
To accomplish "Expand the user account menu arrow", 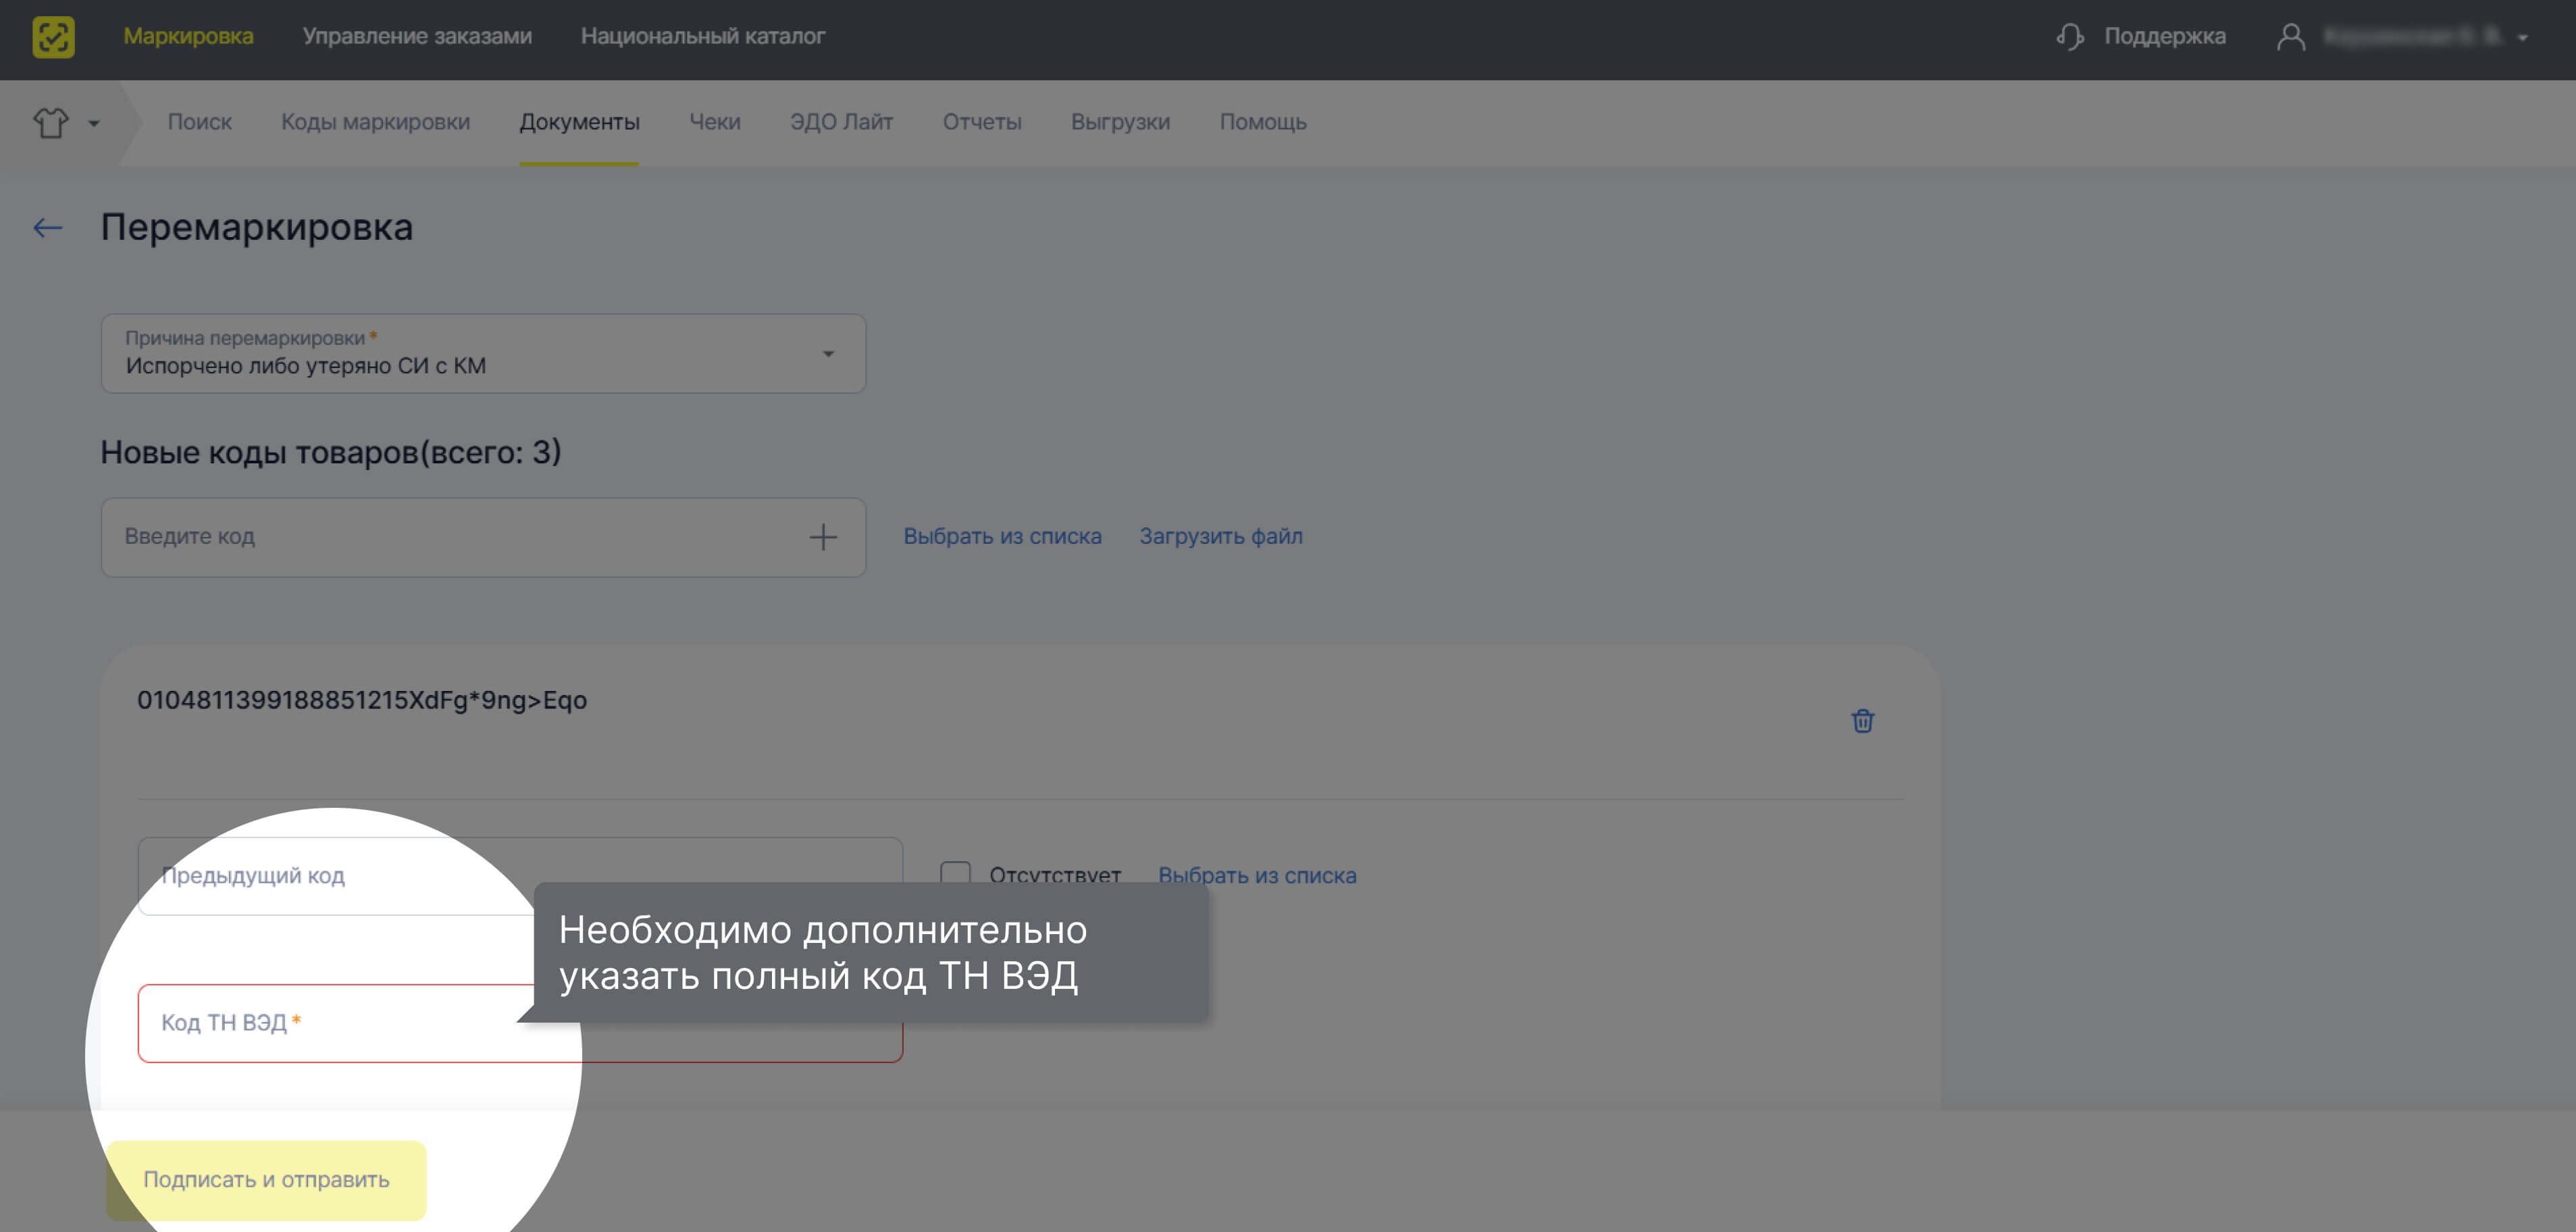I will click(2523, 38).
